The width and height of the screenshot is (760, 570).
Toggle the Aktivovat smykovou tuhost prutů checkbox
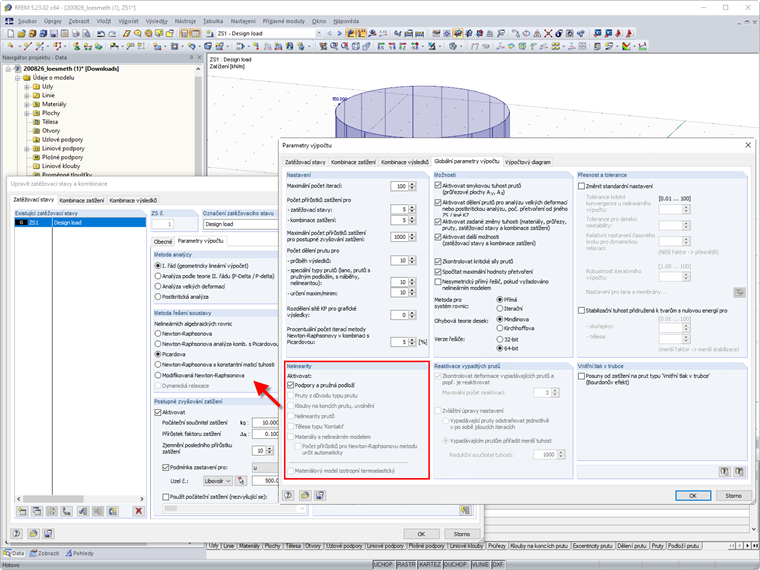point(438,186)
